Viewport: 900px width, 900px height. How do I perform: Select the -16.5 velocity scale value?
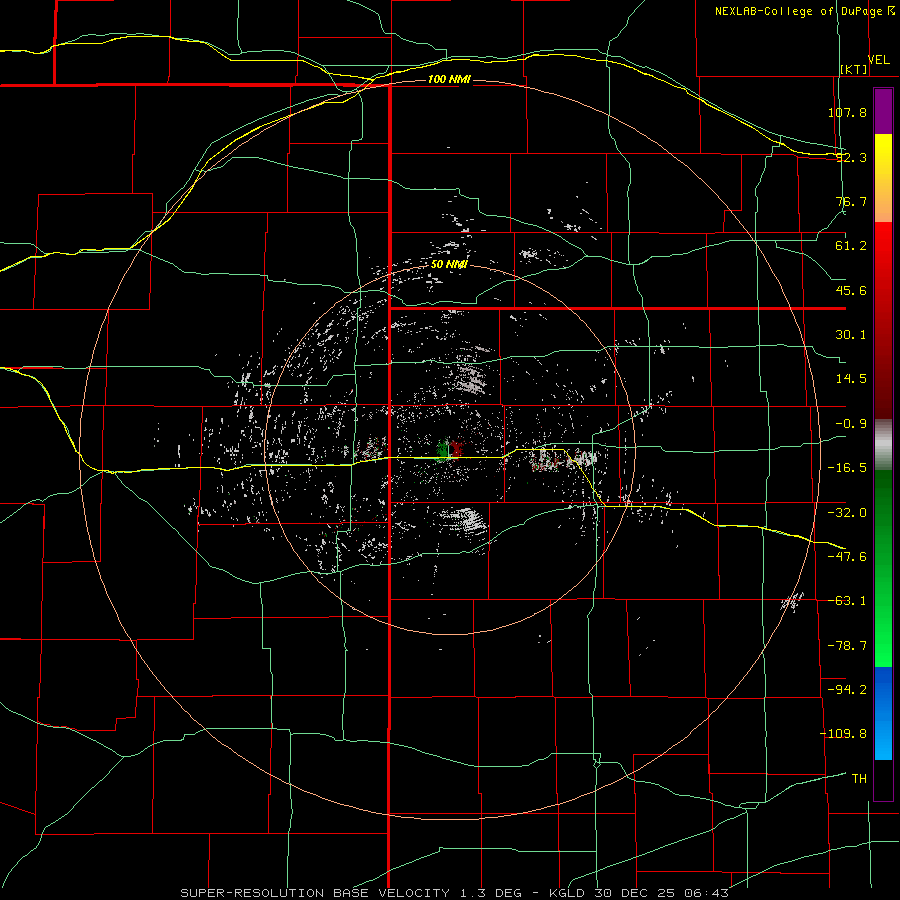click(847, 468)
